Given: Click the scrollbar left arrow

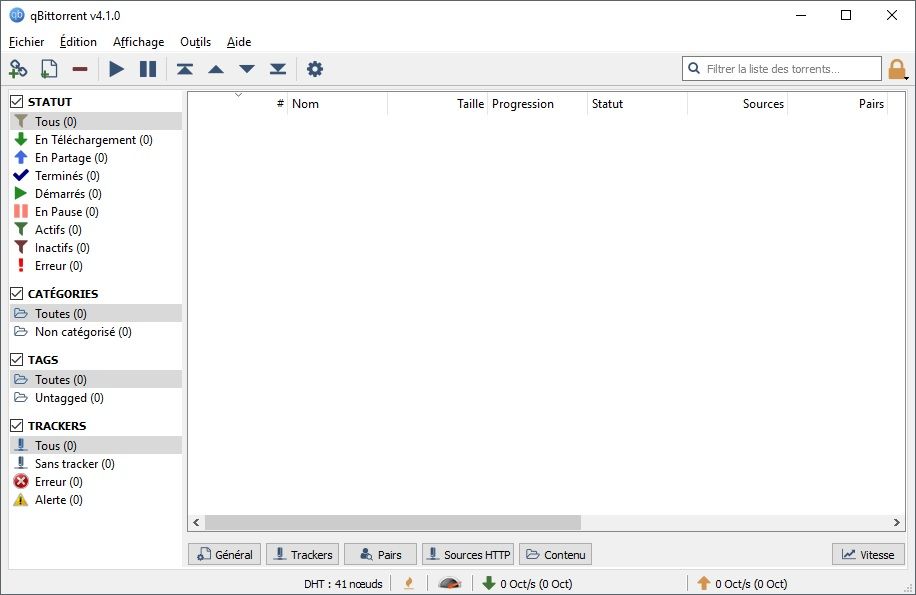Looking at the screenshot, I should 196,522.
